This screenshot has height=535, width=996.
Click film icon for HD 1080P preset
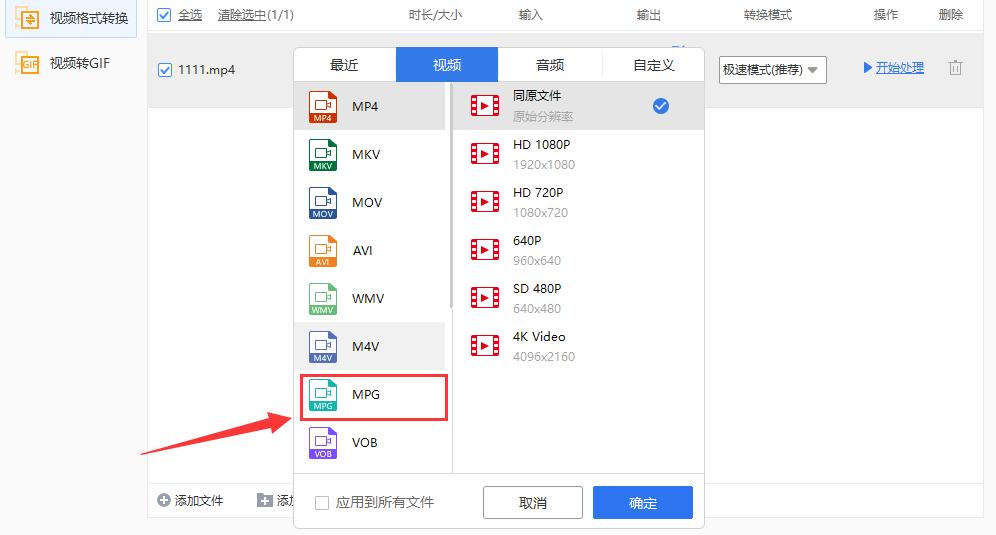(485, 154)
